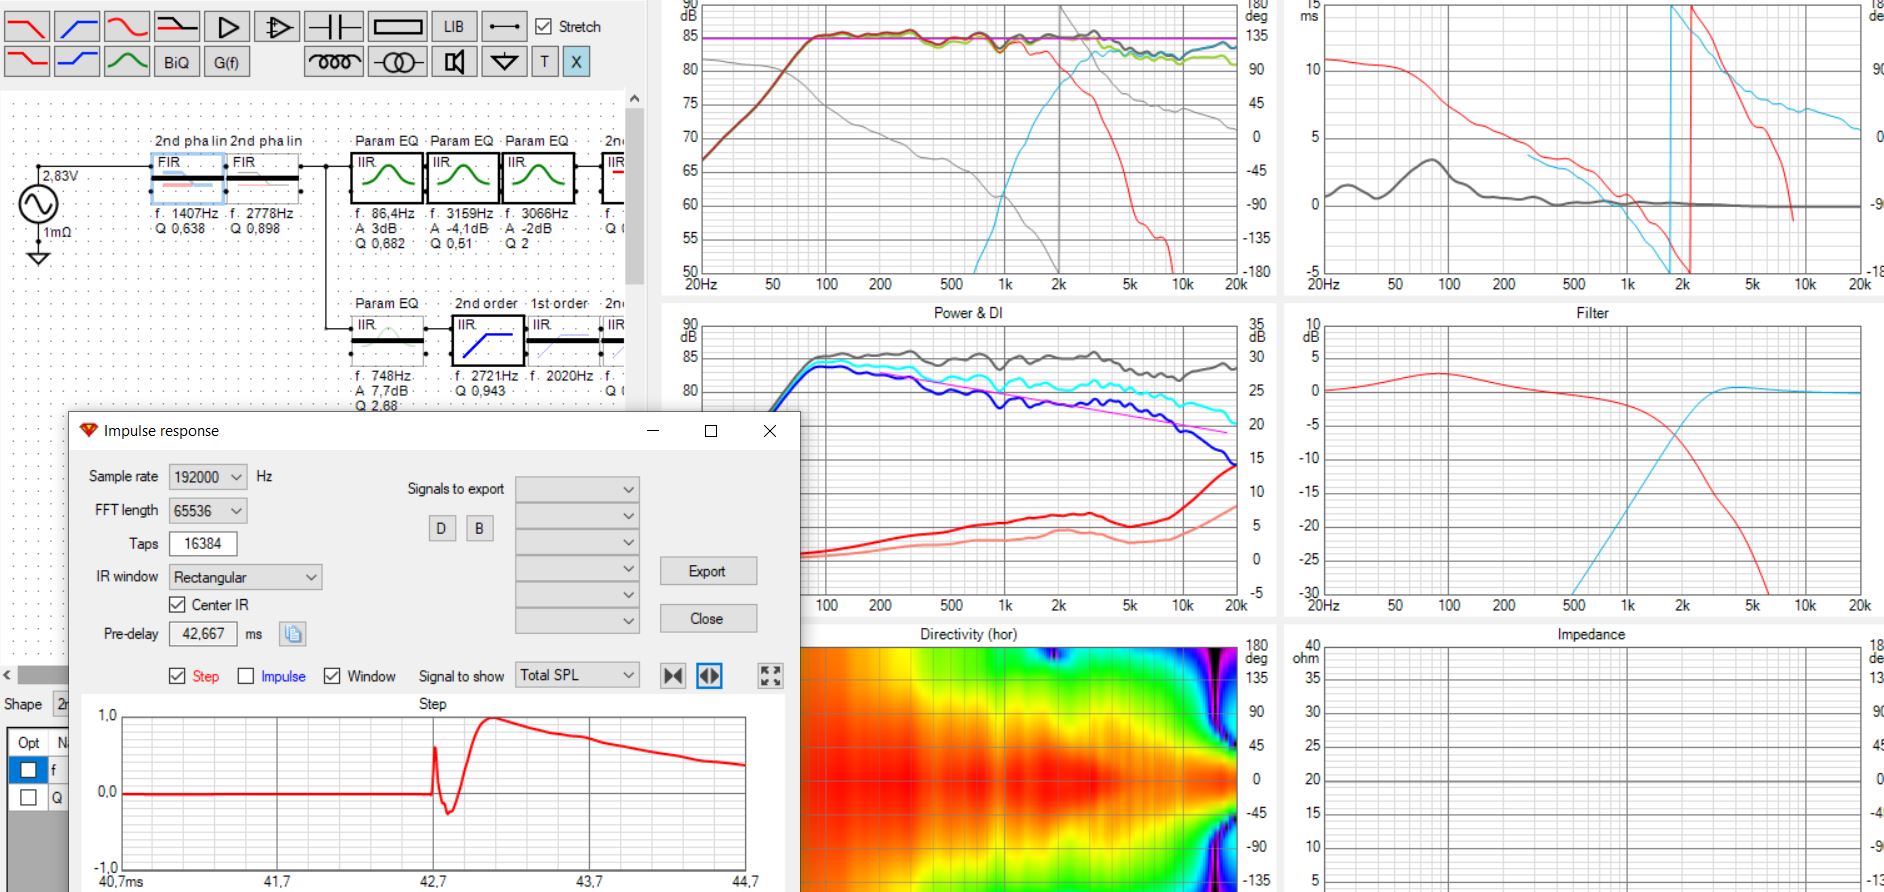Image resolution: width=1884 pixels, height=892 pixels.
Task: Select the green parametric EQ peak tool
Action: [127, 62]
